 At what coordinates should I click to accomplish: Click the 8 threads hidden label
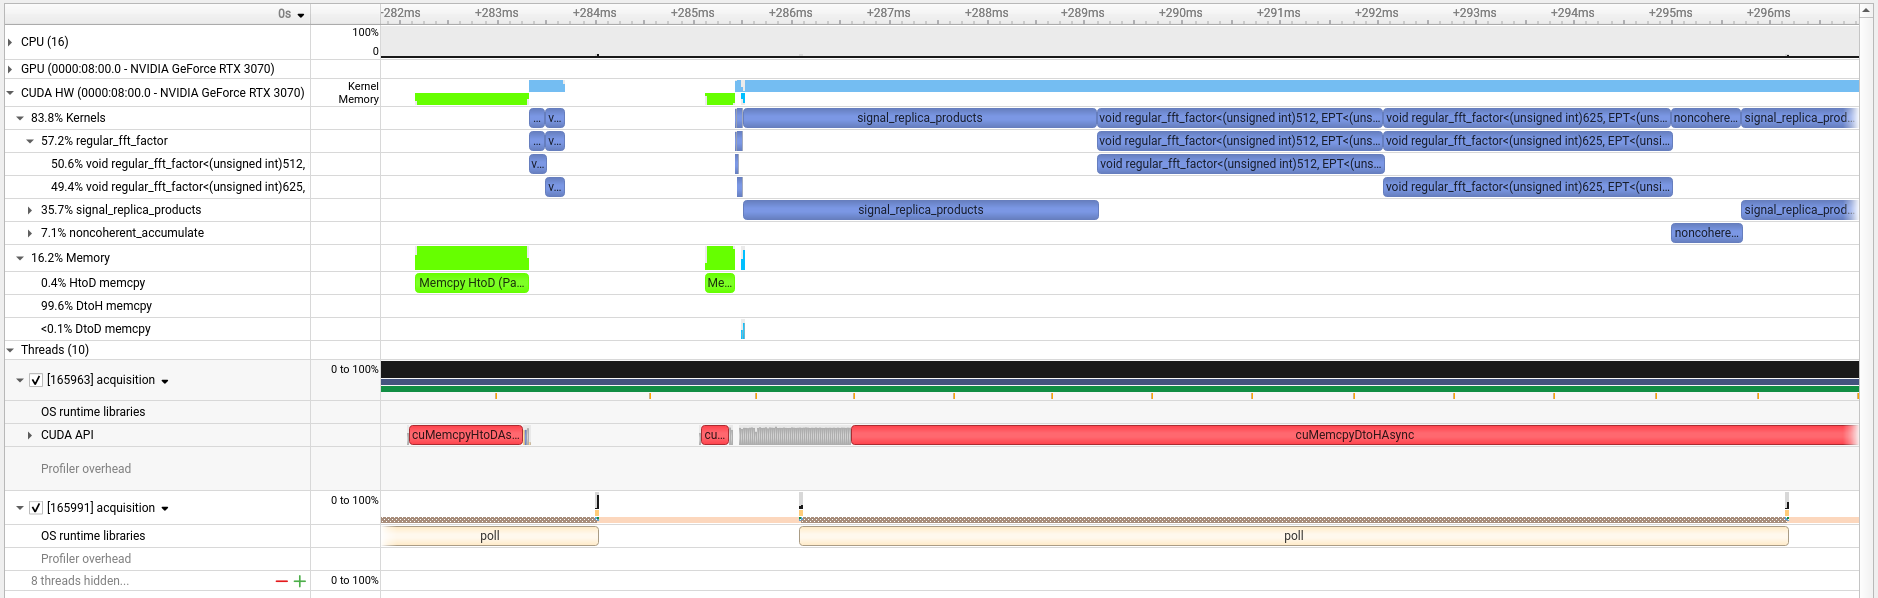click(x=80, y=581)
